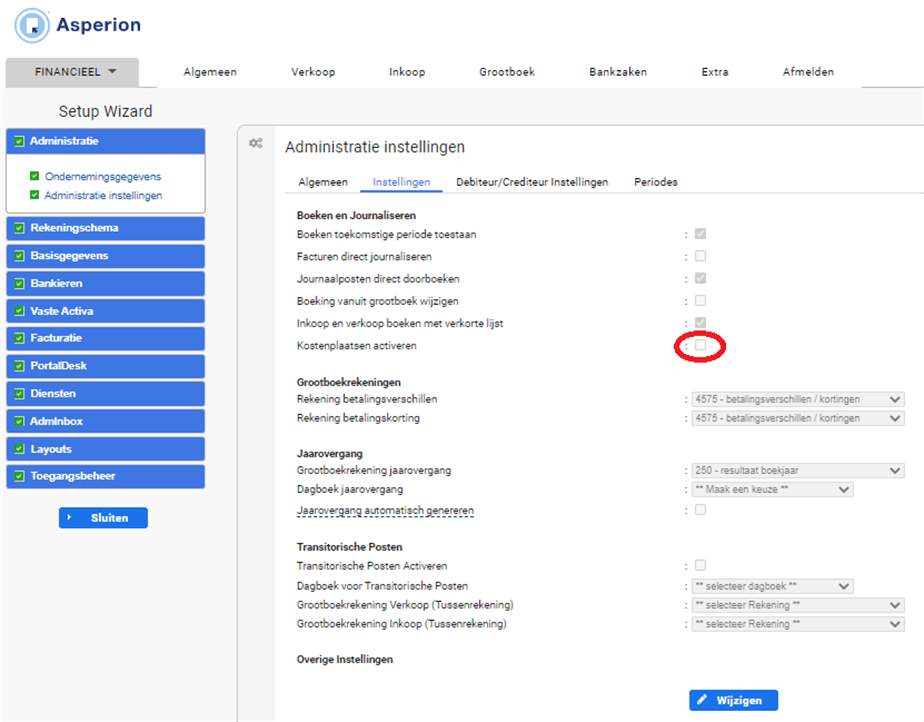Image resolution: width=924 pixels, height=722 pixels.
Task: Open Rekening betalingskorting dropdown
Action: [798, 418]
